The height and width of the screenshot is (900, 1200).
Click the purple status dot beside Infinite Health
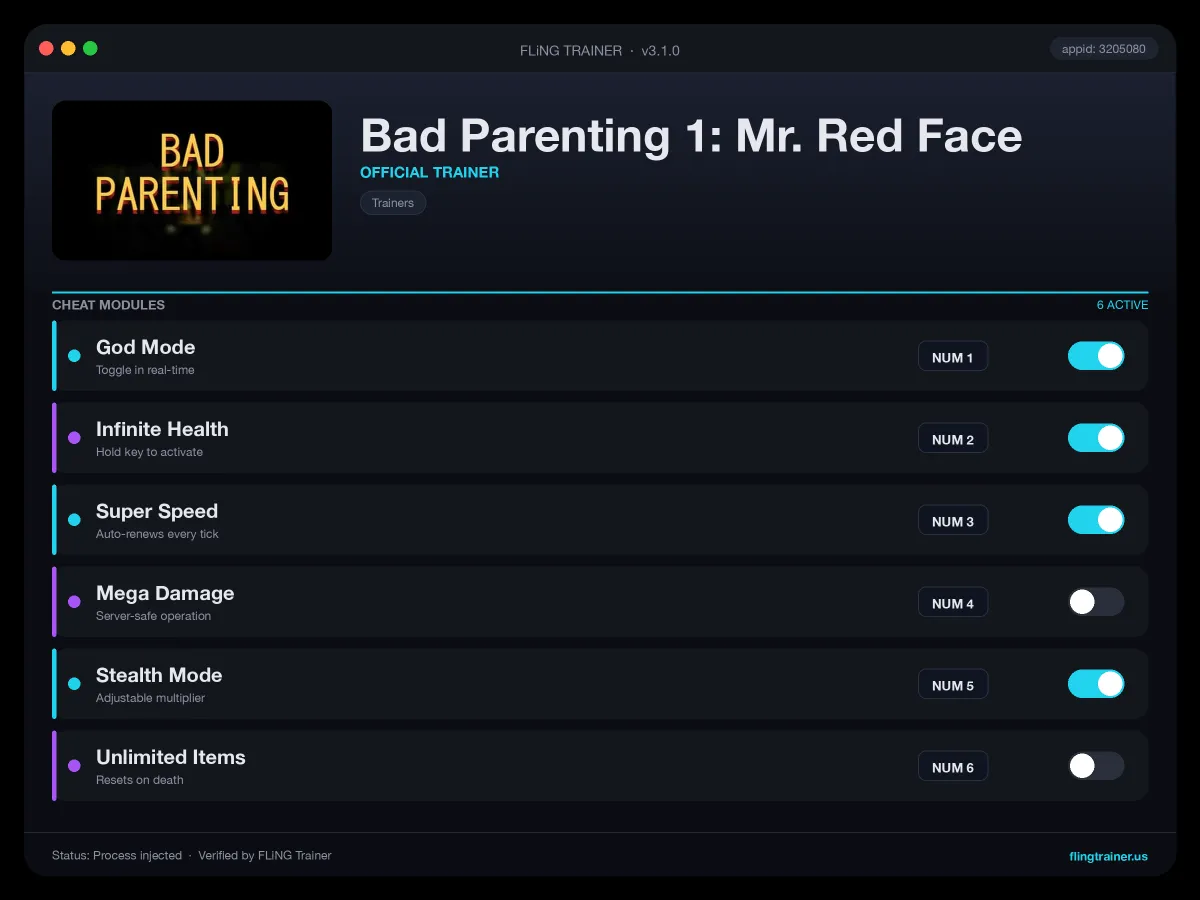pos(74,438)
